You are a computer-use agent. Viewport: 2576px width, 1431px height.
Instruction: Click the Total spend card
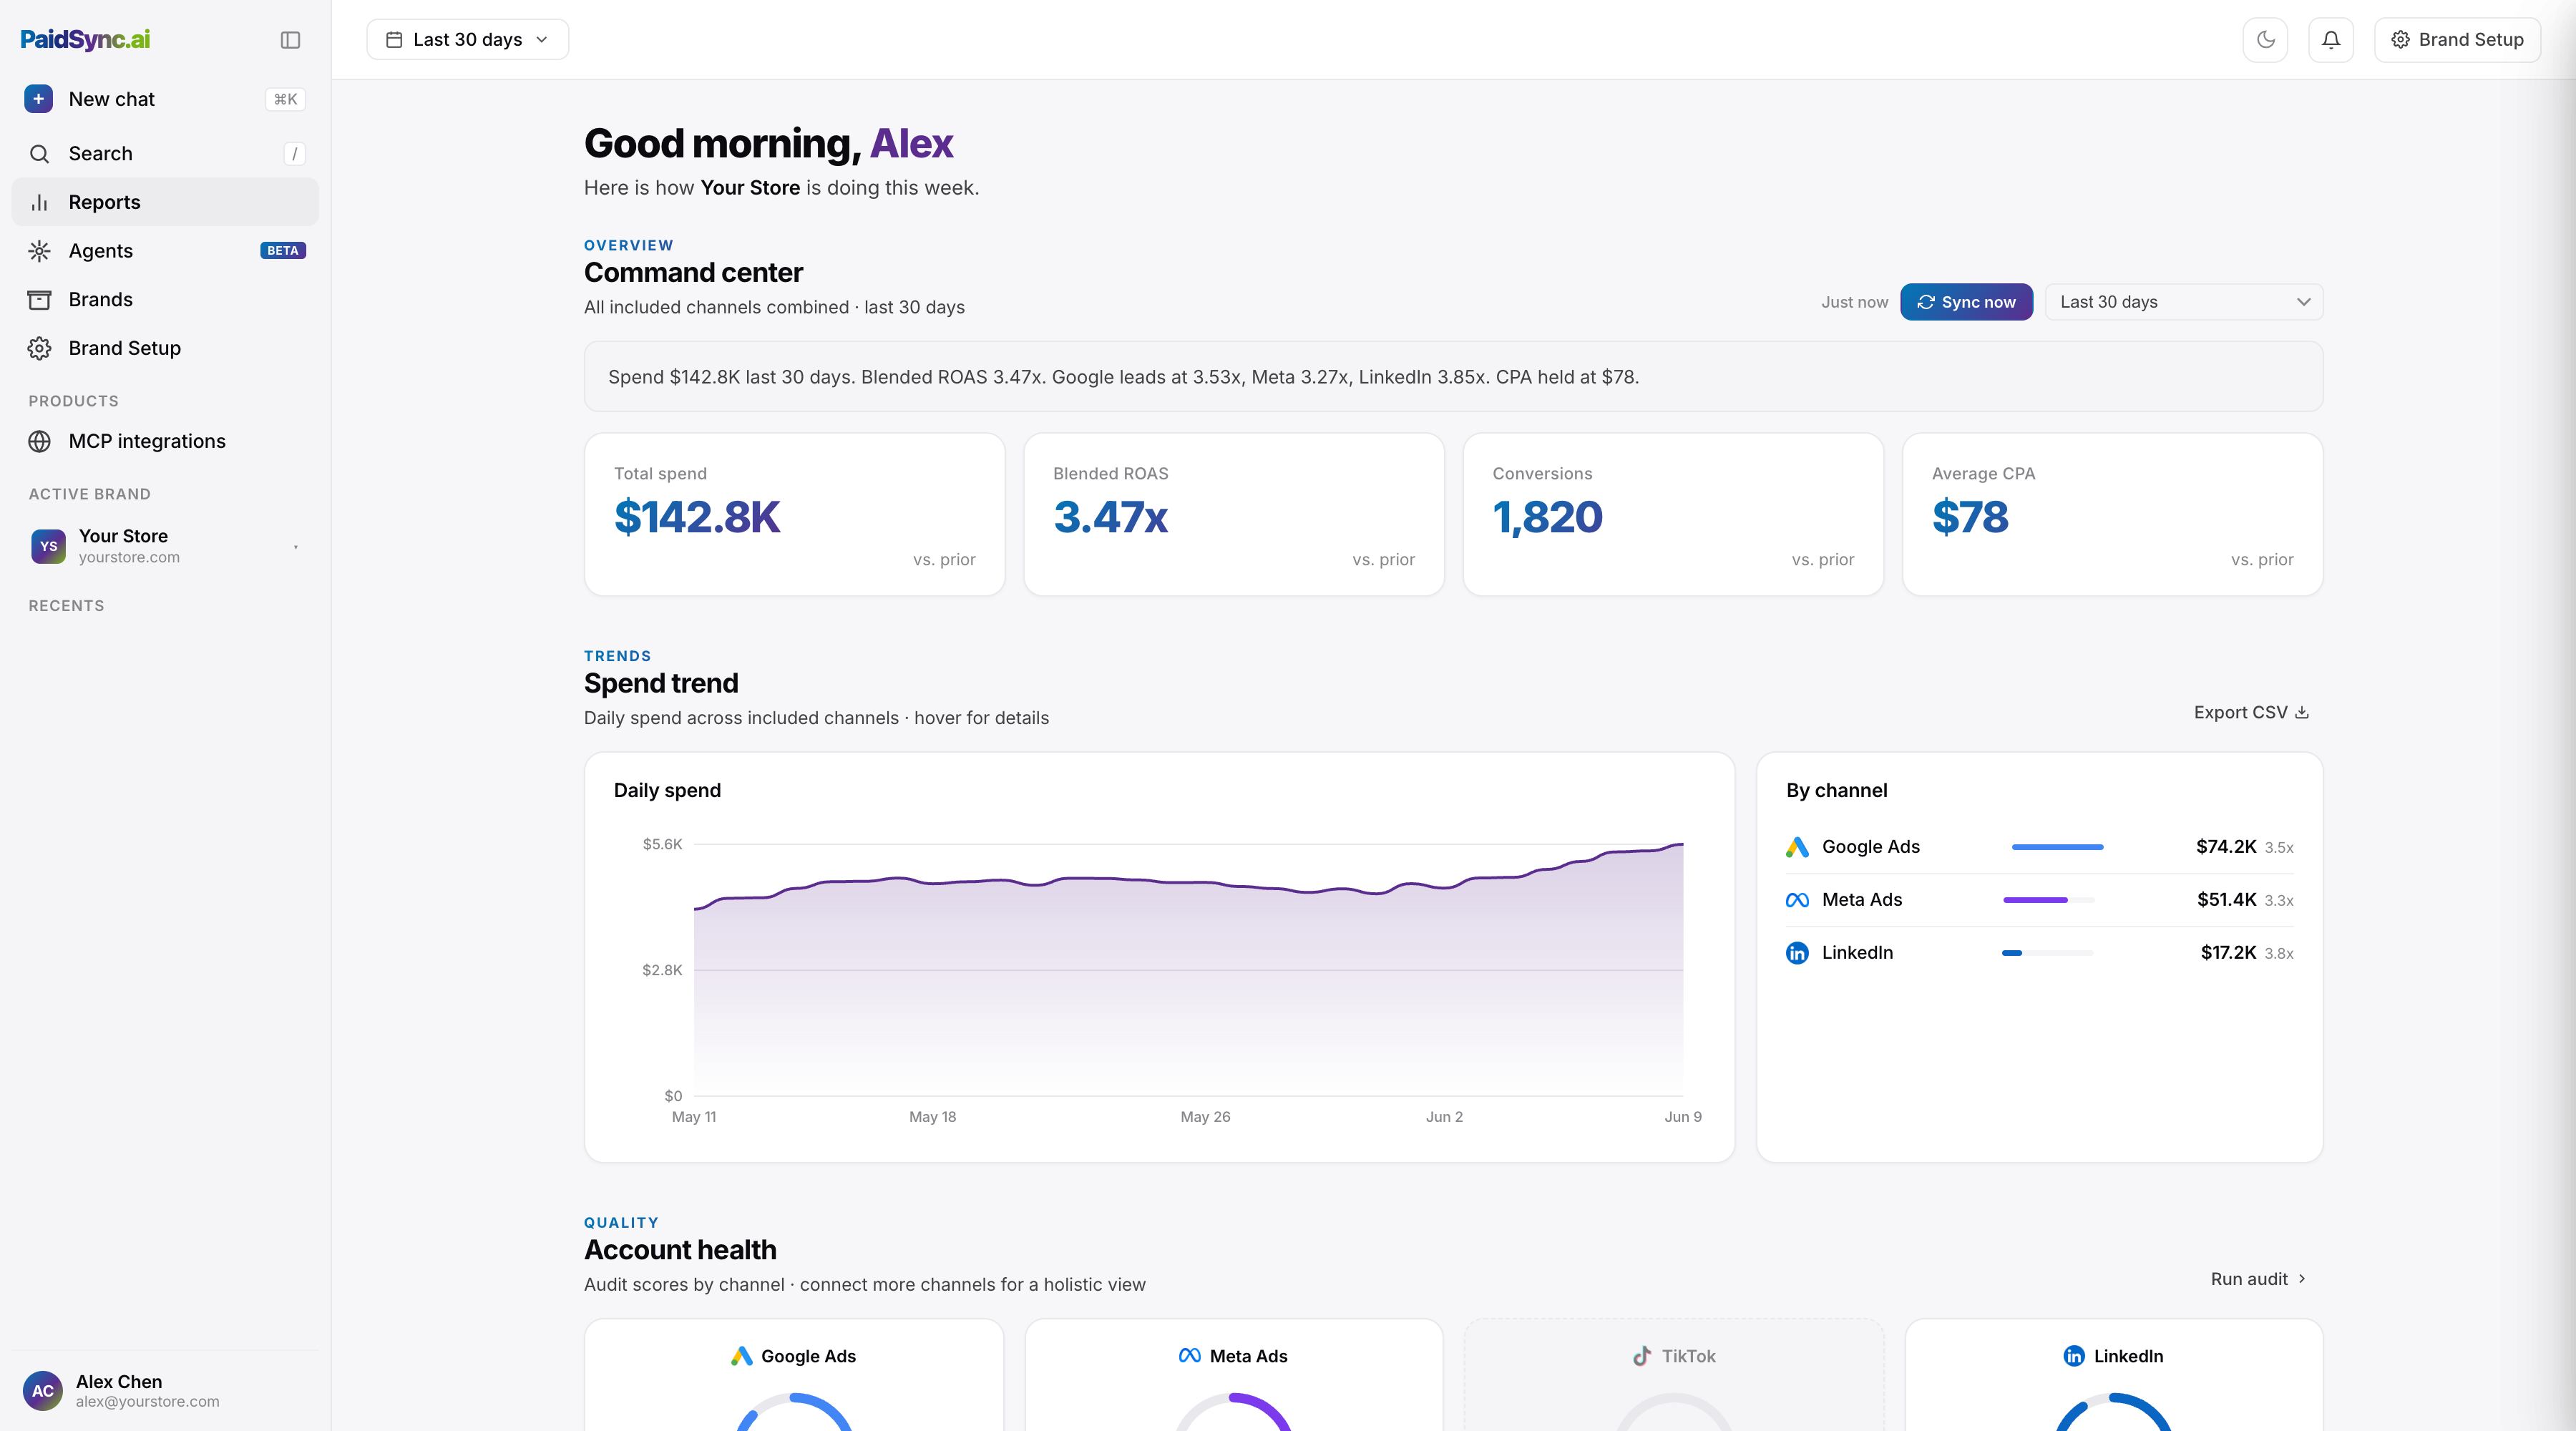[795, 514]
